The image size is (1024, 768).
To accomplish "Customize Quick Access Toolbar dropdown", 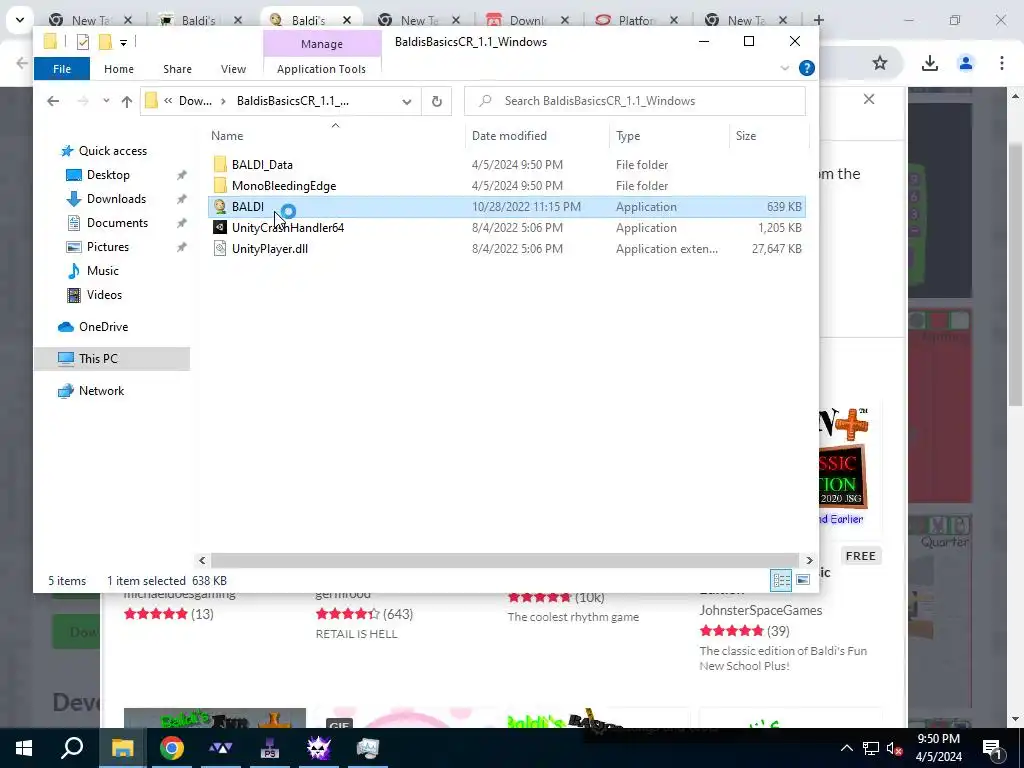I will [123, 42].
